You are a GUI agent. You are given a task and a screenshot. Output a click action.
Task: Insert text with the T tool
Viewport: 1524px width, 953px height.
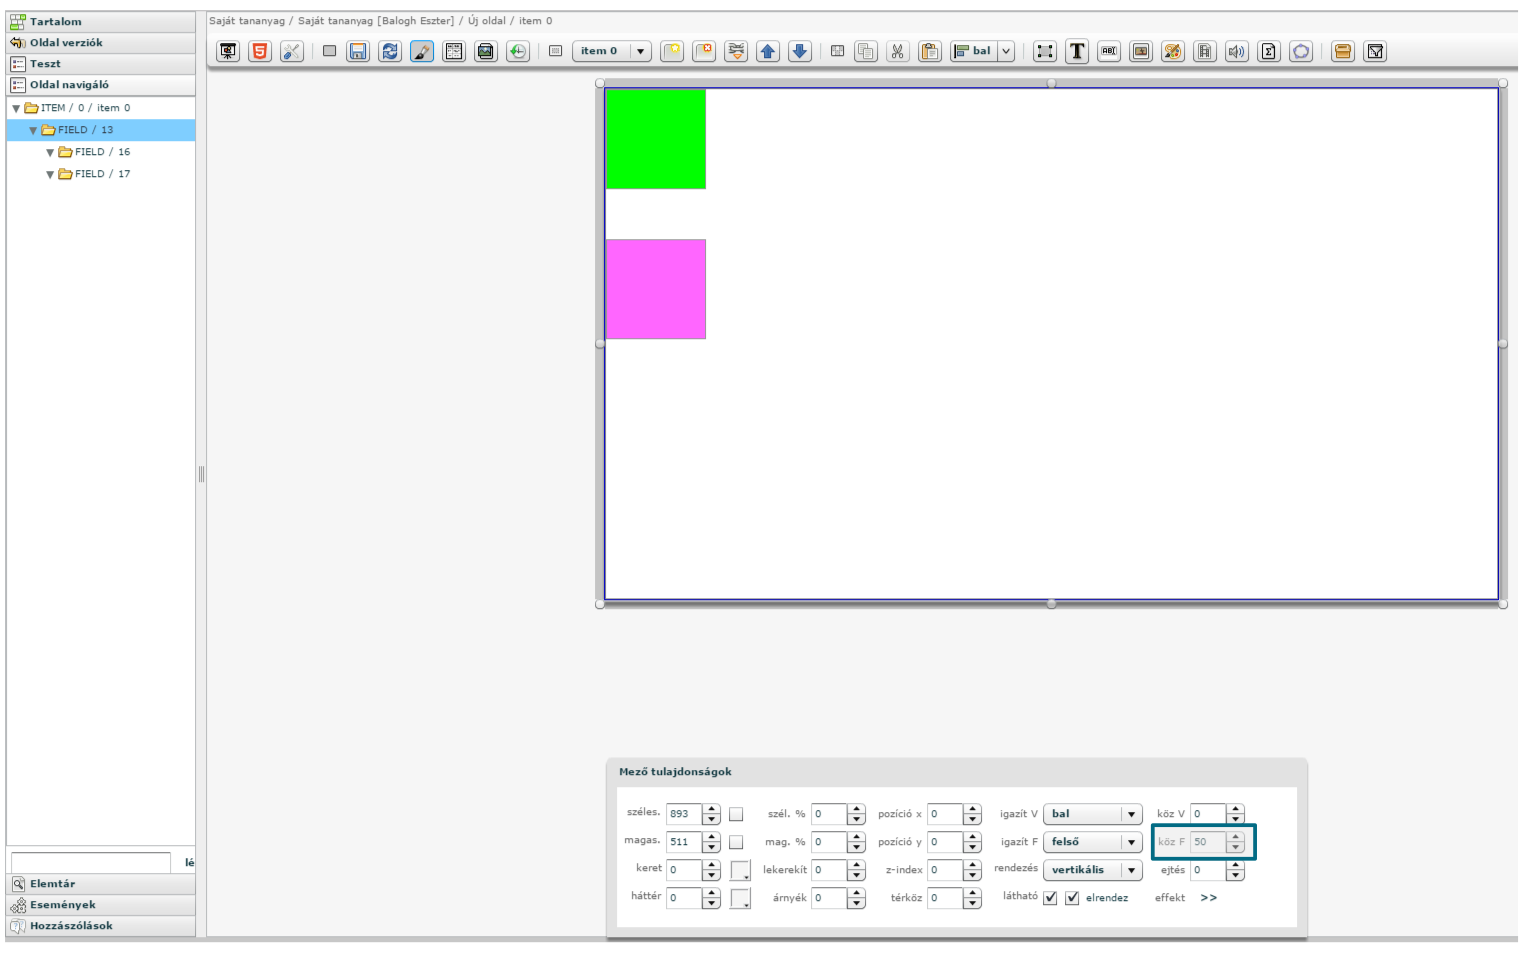(1077, 51)
